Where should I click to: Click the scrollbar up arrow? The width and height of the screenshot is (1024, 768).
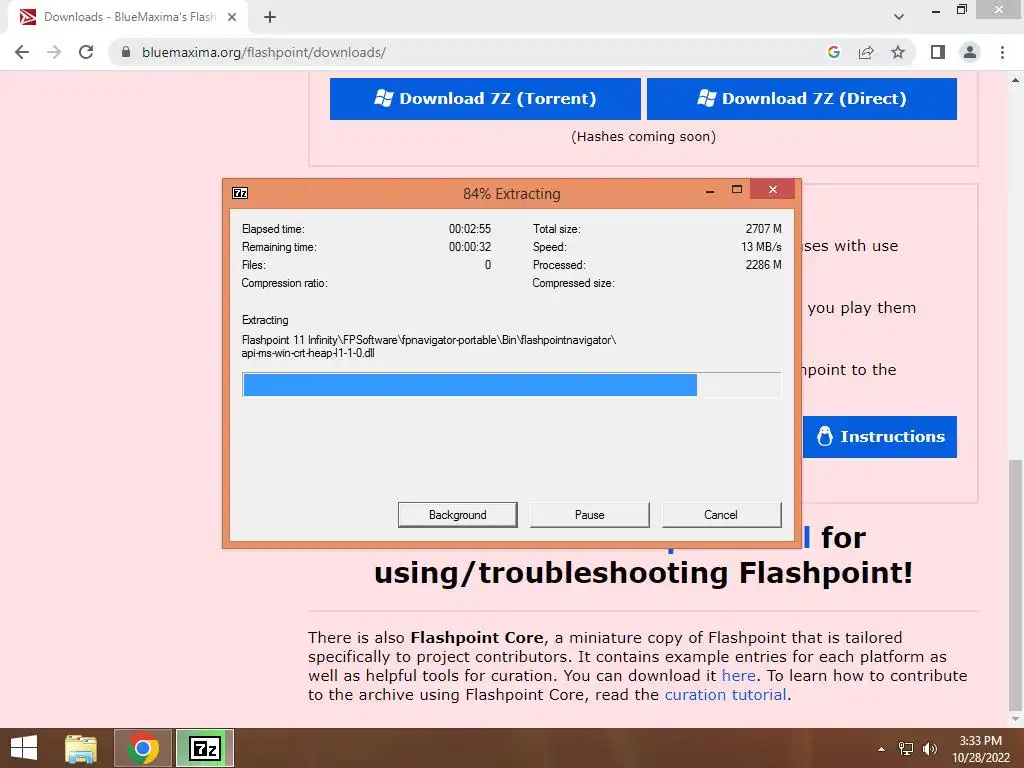[1015, 80]
